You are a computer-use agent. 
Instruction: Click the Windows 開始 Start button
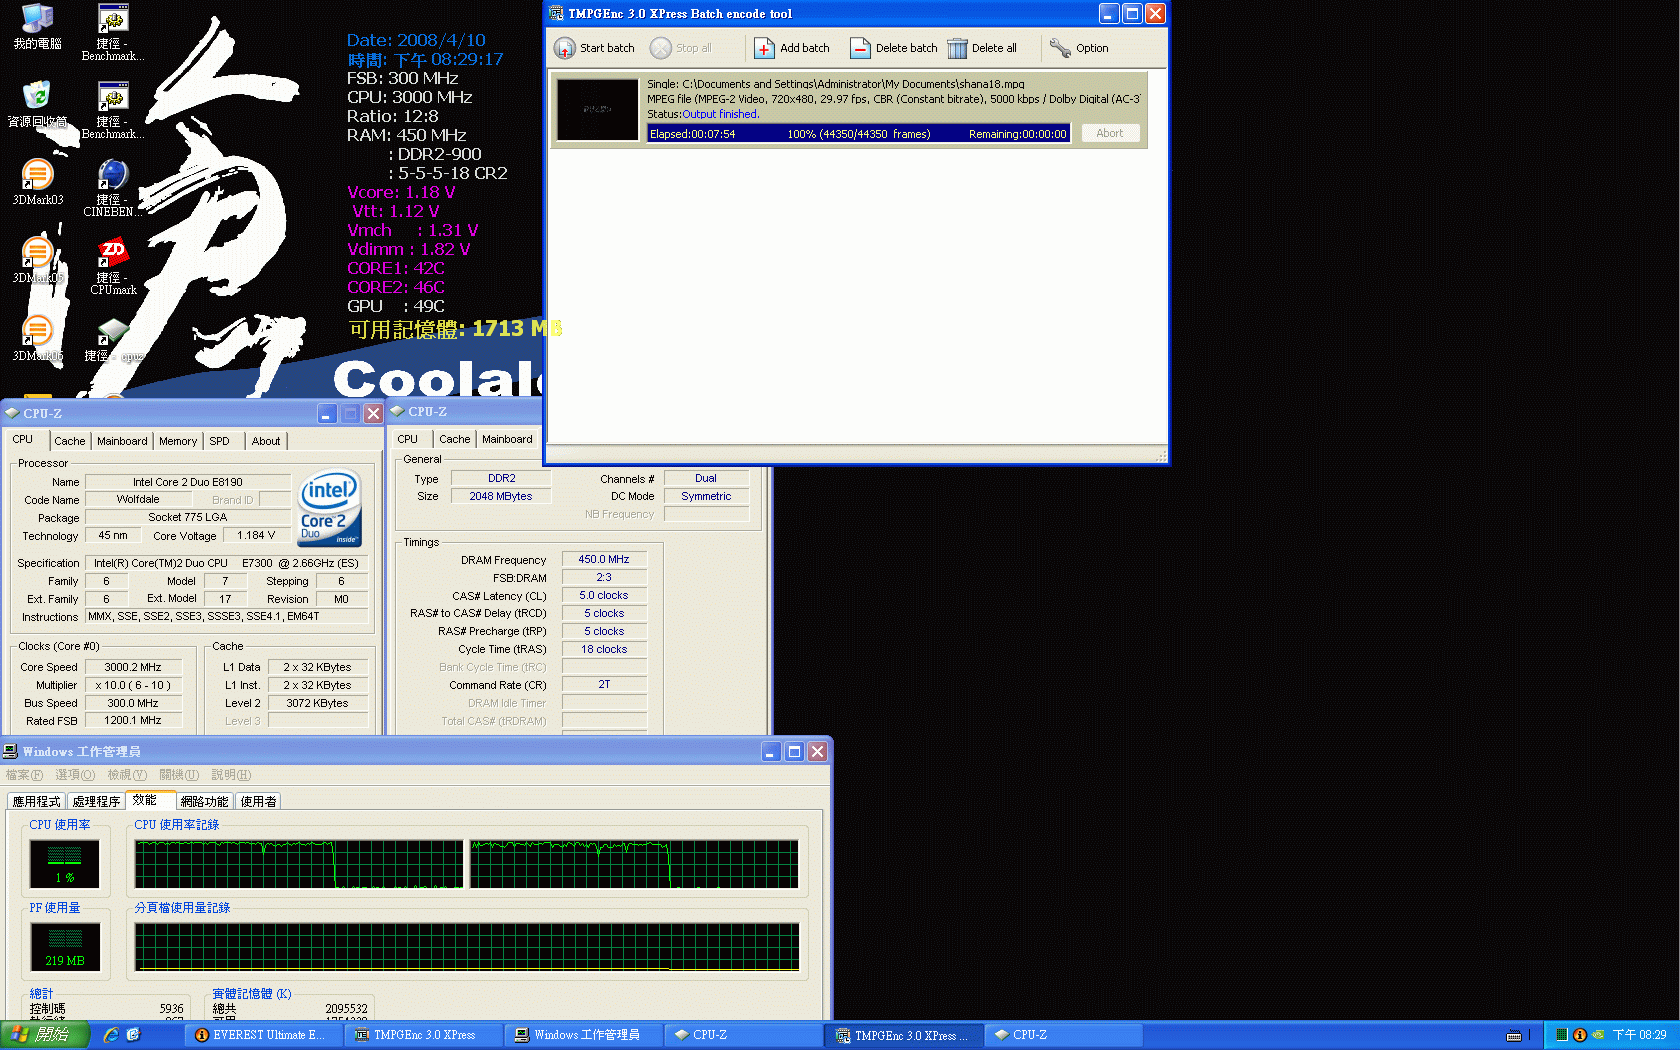(x=44, y=1035)
